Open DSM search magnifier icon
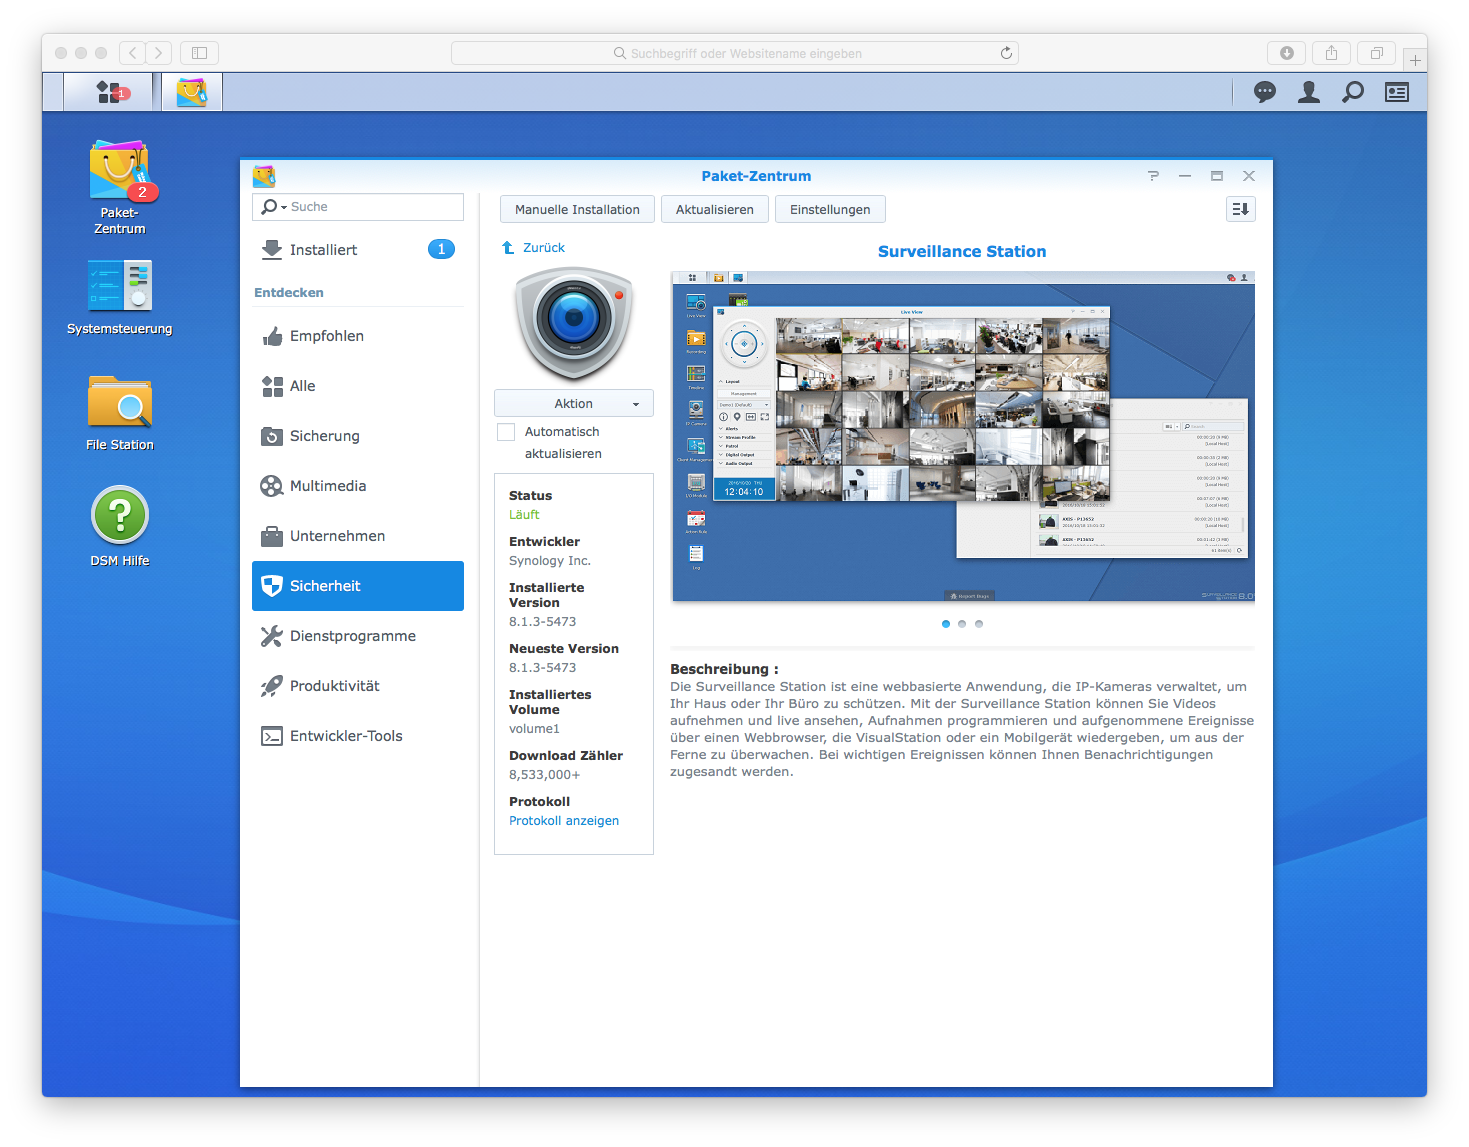This screenshot has height=1147, width=1469. [x=1353, y=92]
